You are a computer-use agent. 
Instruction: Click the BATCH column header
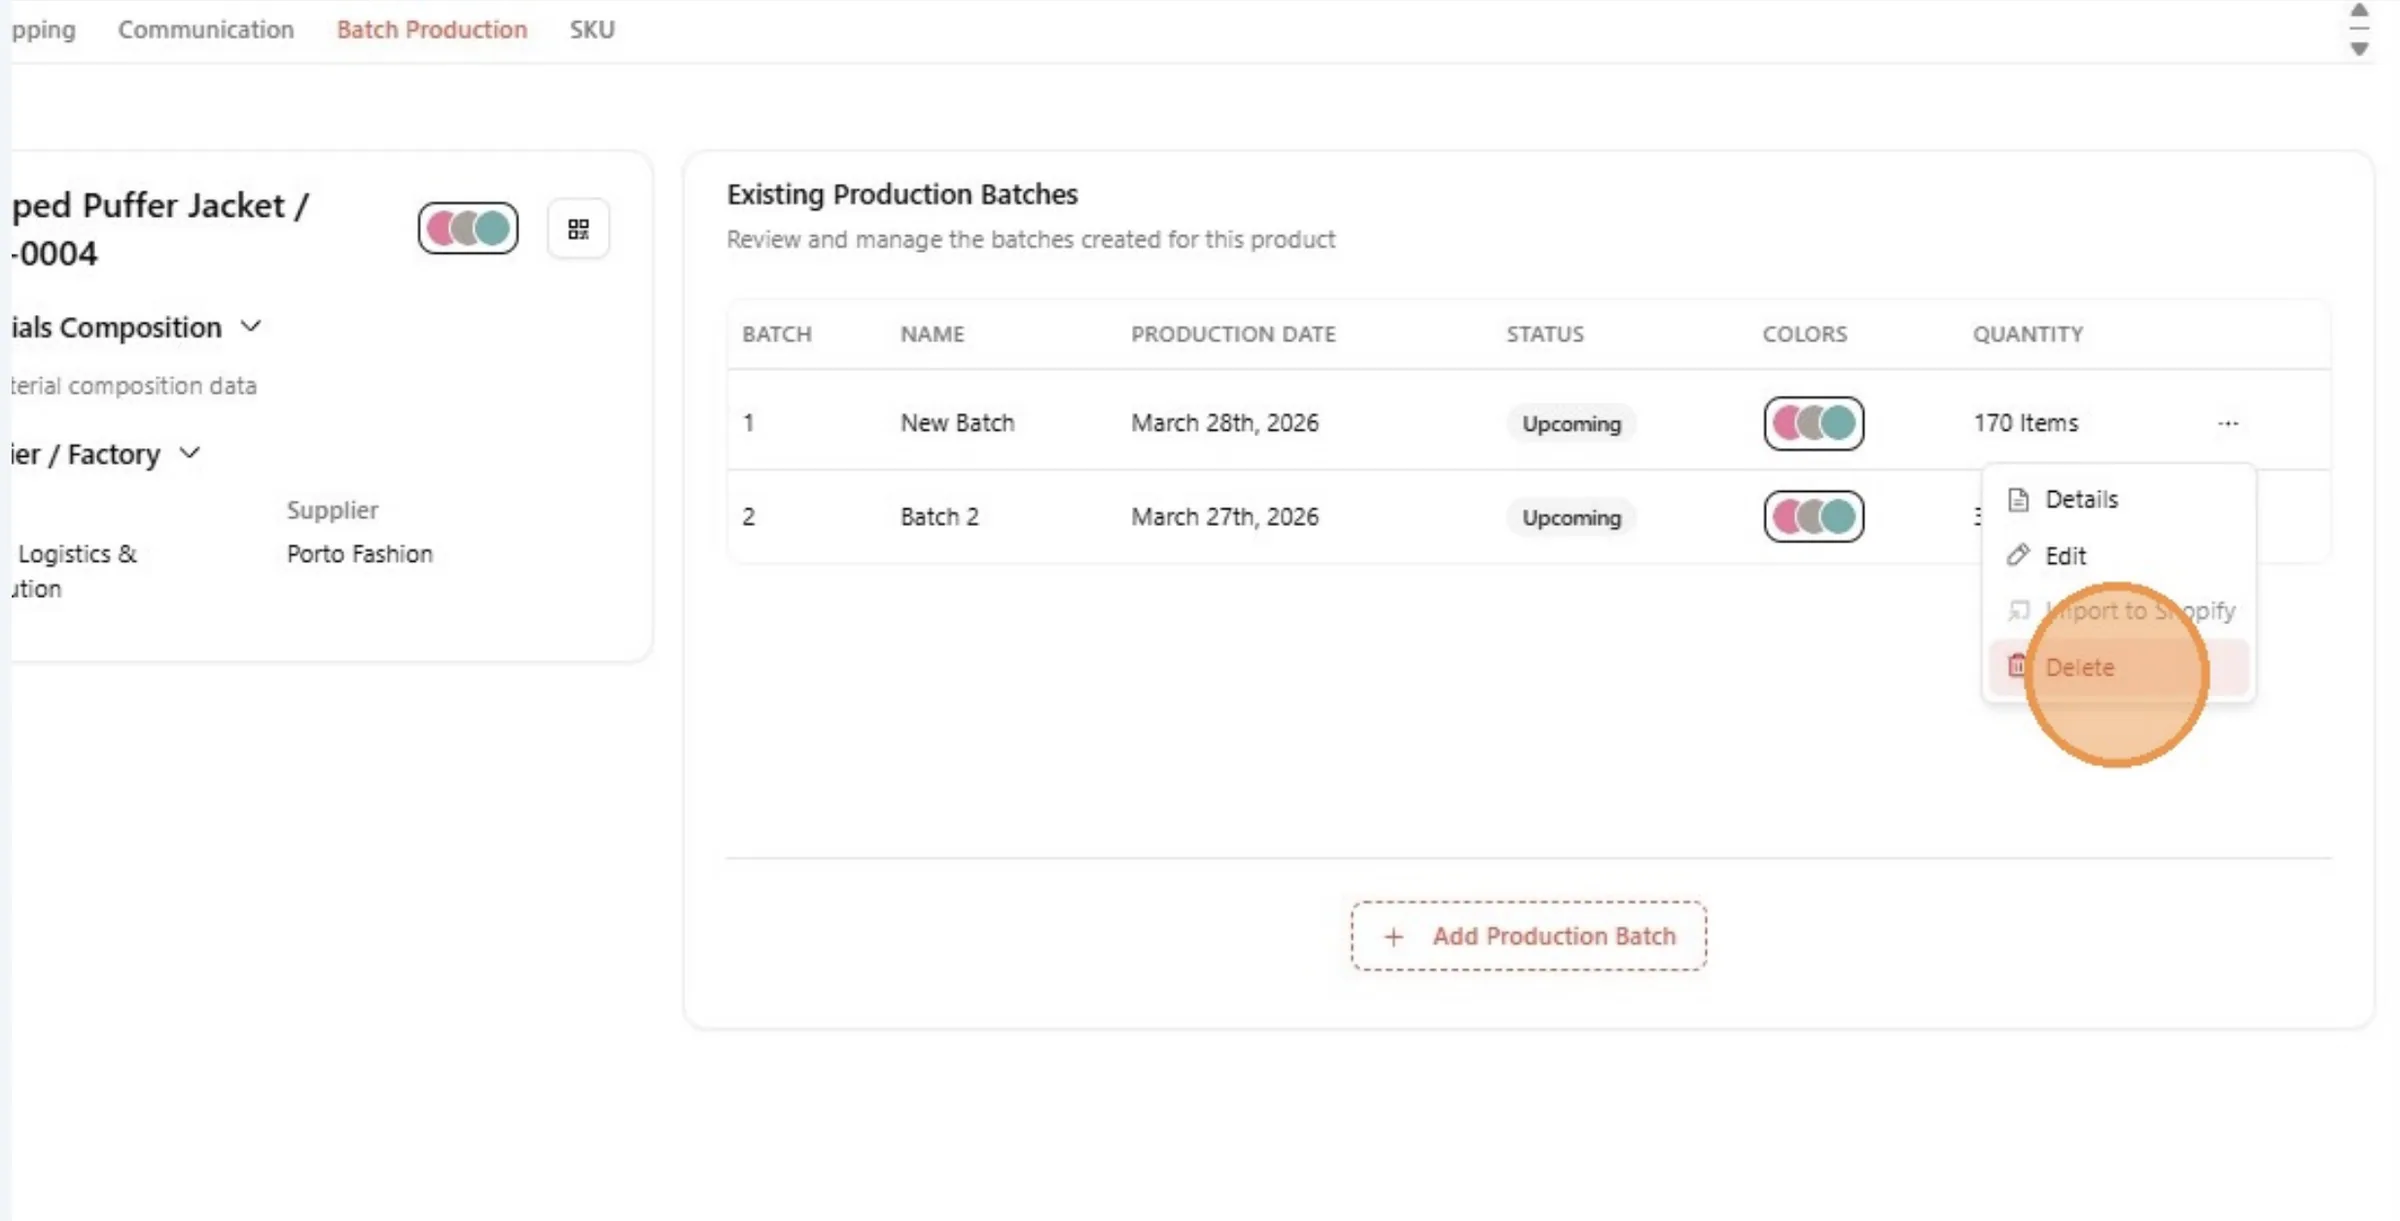(777, 334)
